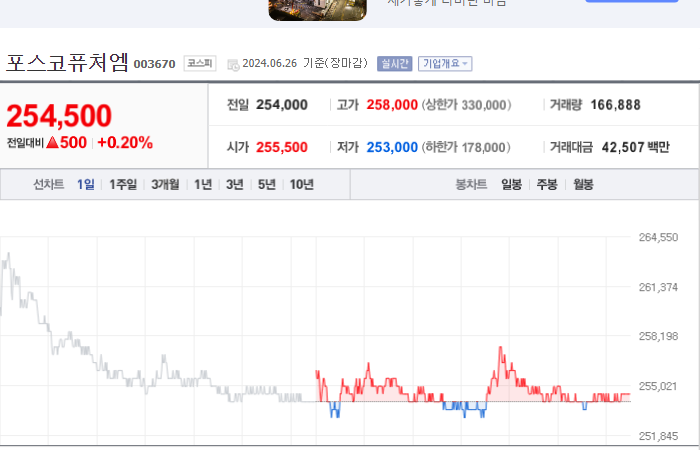
Task: Select the 10년 chart period
Action: coord(302,184)
